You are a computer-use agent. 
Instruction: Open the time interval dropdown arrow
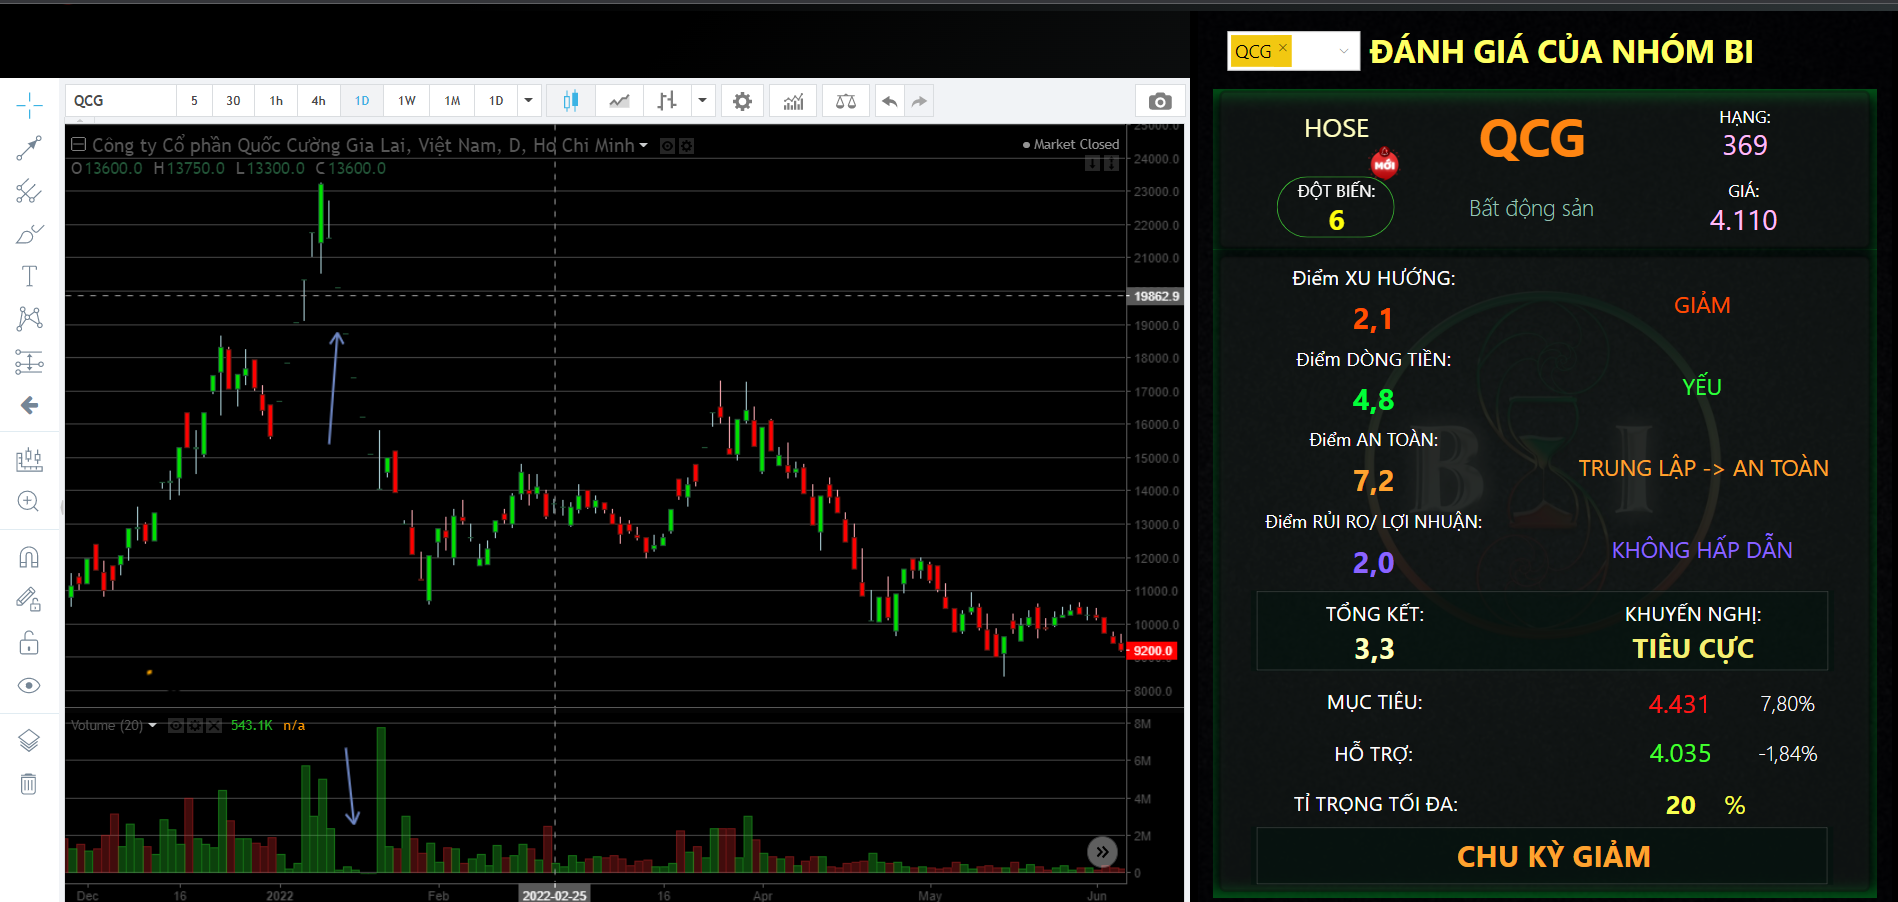click(x=529, y=101)
